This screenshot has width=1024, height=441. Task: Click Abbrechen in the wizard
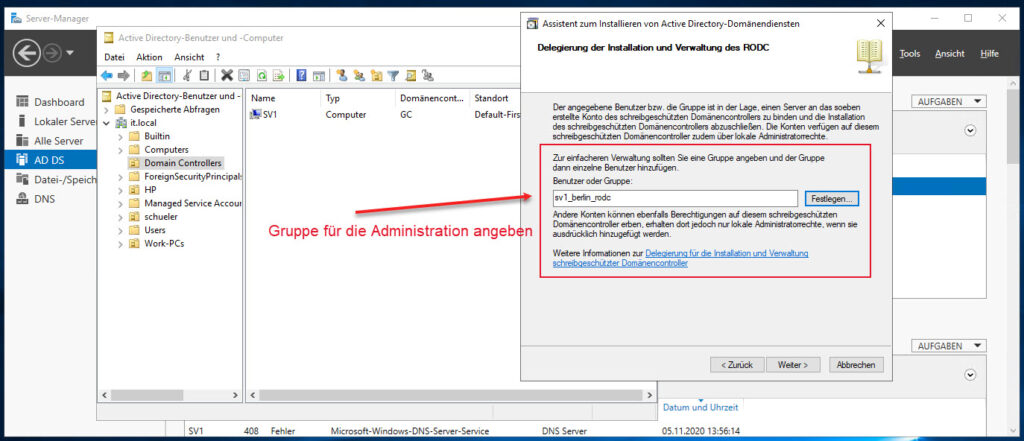[x=856, y=365]
